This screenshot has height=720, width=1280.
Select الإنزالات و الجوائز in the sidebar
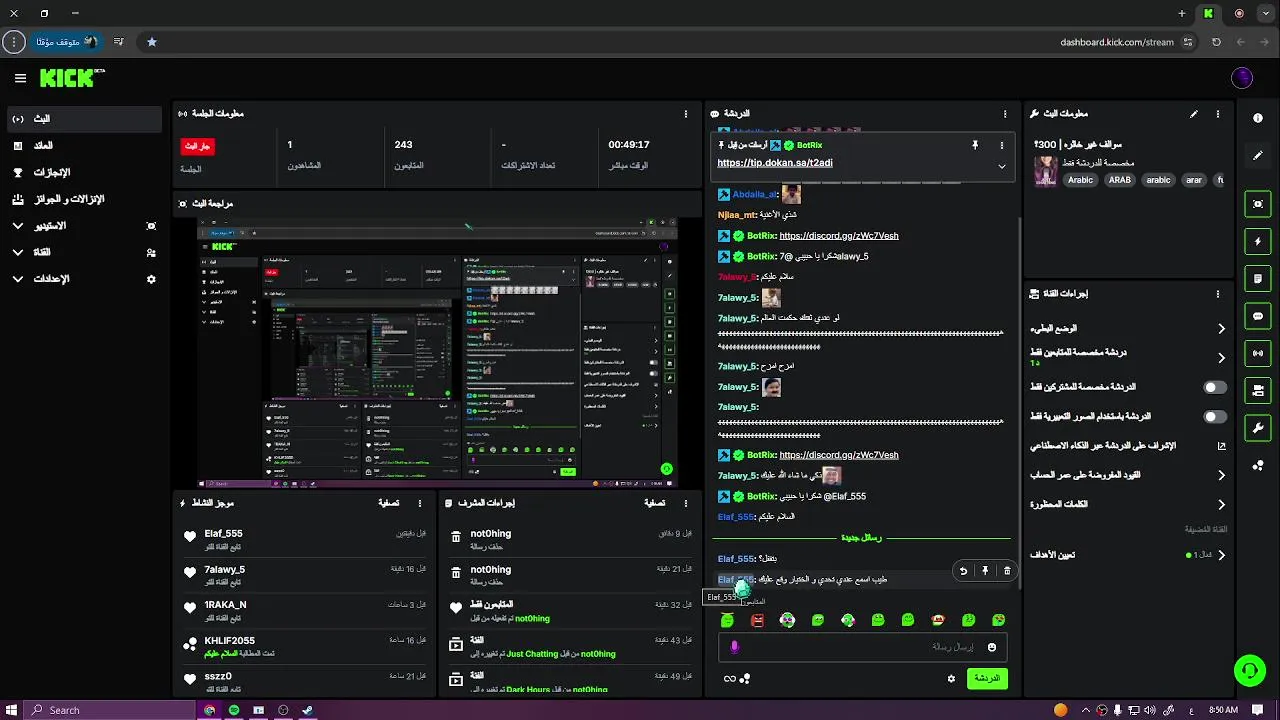83,199
